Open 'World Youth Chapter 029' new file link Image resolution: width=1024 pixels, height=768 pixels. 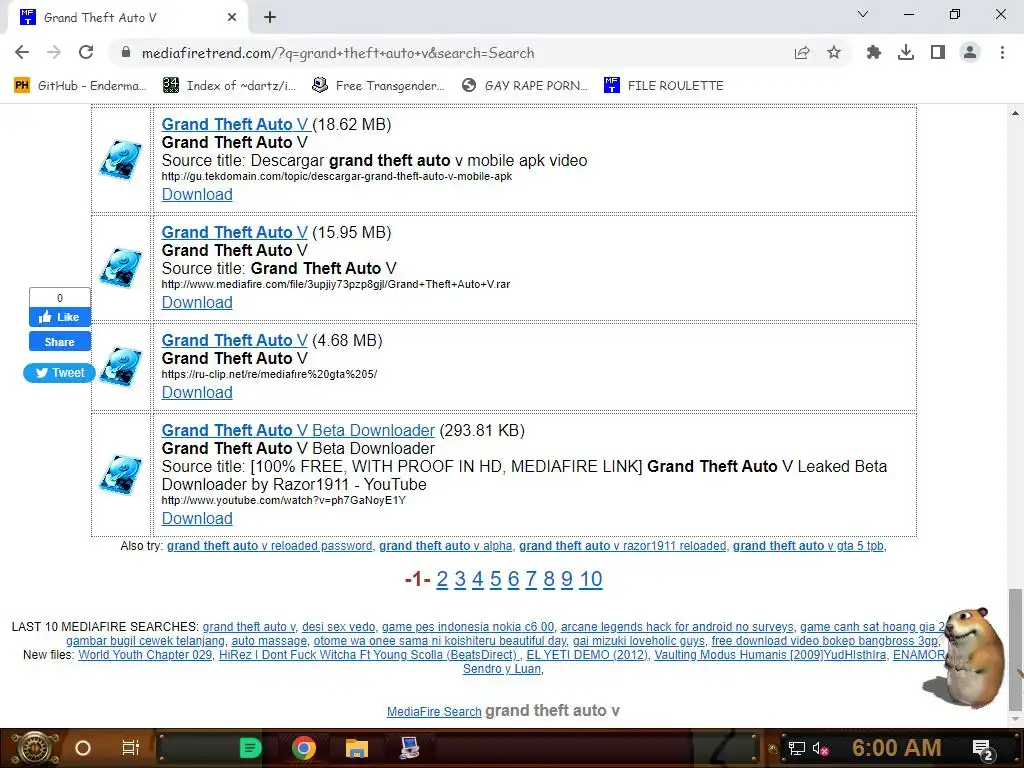145,655
